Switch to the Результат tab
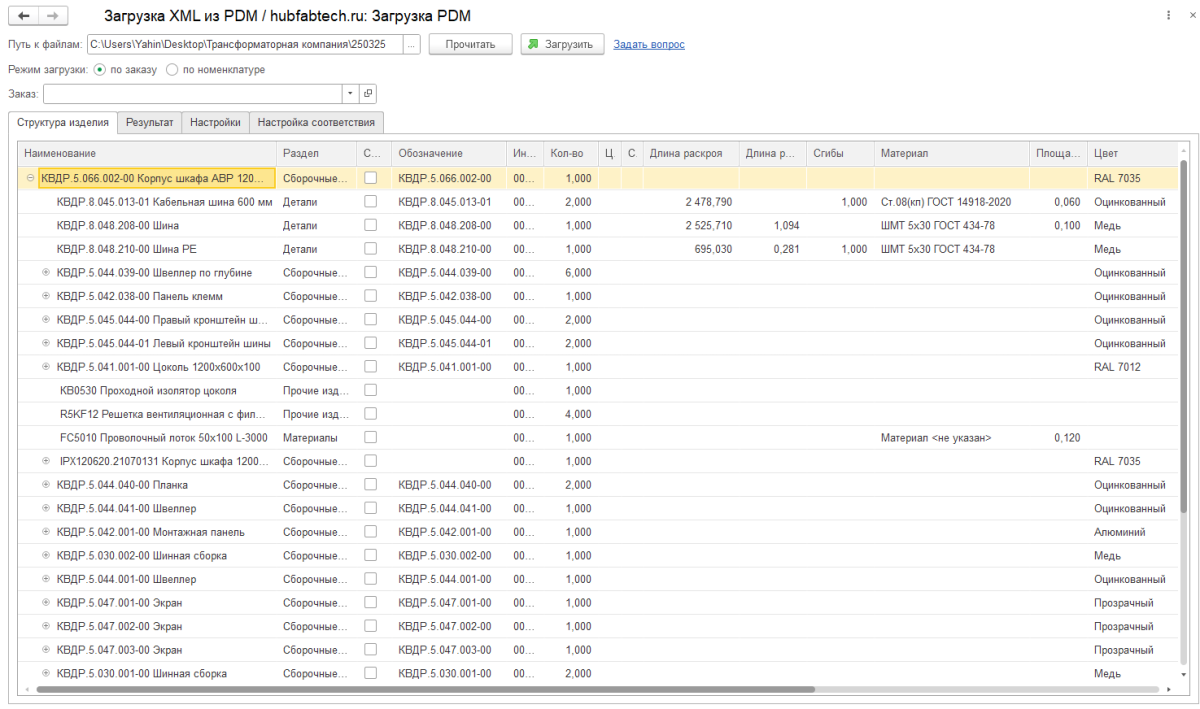This screenshot has height=709, width=1200. [149, 122]
